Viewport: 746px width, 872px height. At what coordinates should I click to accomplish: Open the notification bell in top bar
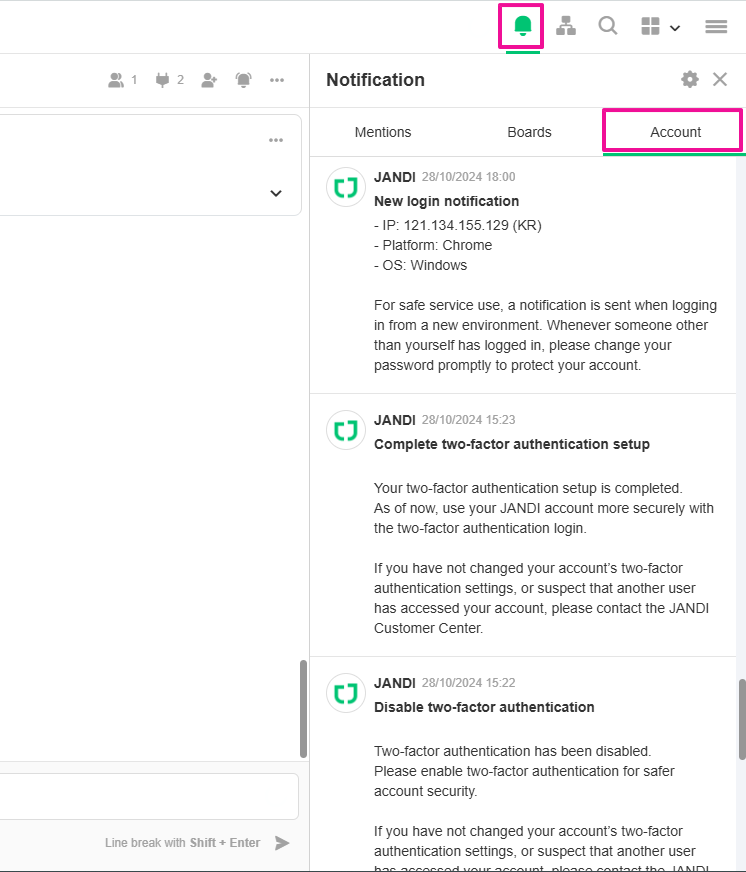tap(522, 26)
